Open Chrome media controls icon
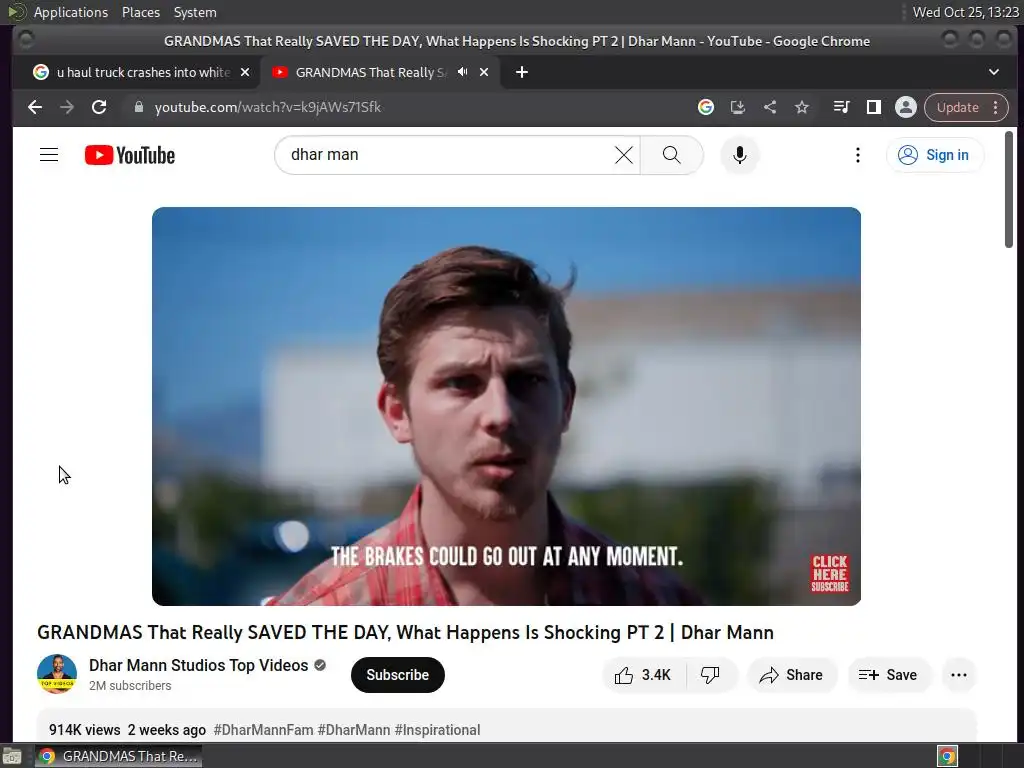This screenshot has height=768, width=1024. click(x=841, y=107)
